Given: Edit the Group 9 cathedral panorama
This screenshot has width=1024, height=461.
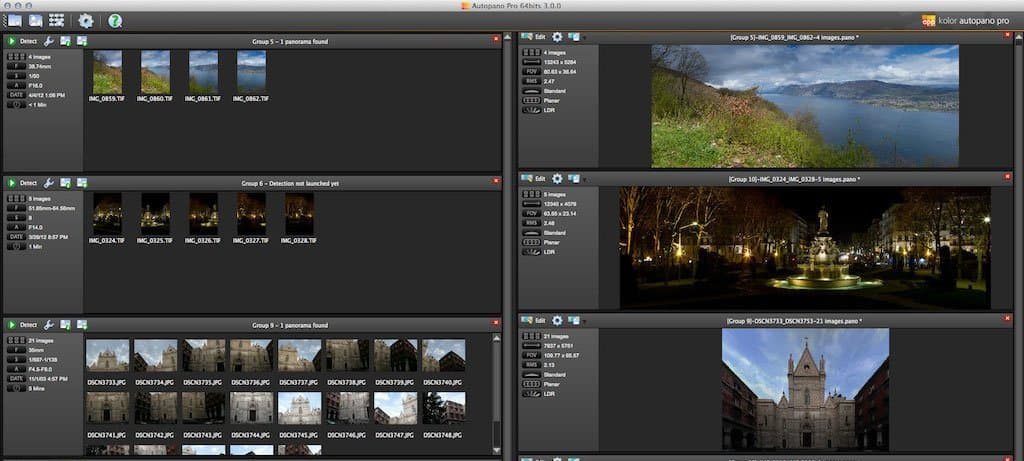Looking at the screenshot, I should [533, 320].
